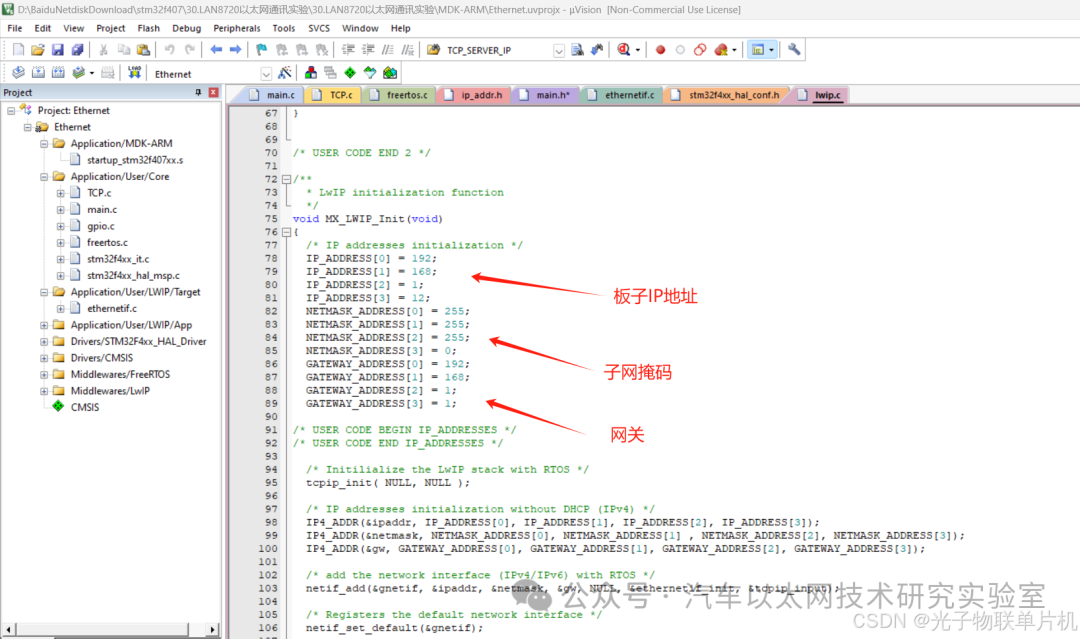
Task: Open the Ethernet target selection dropdown
Action: click(x=266, y=73)
